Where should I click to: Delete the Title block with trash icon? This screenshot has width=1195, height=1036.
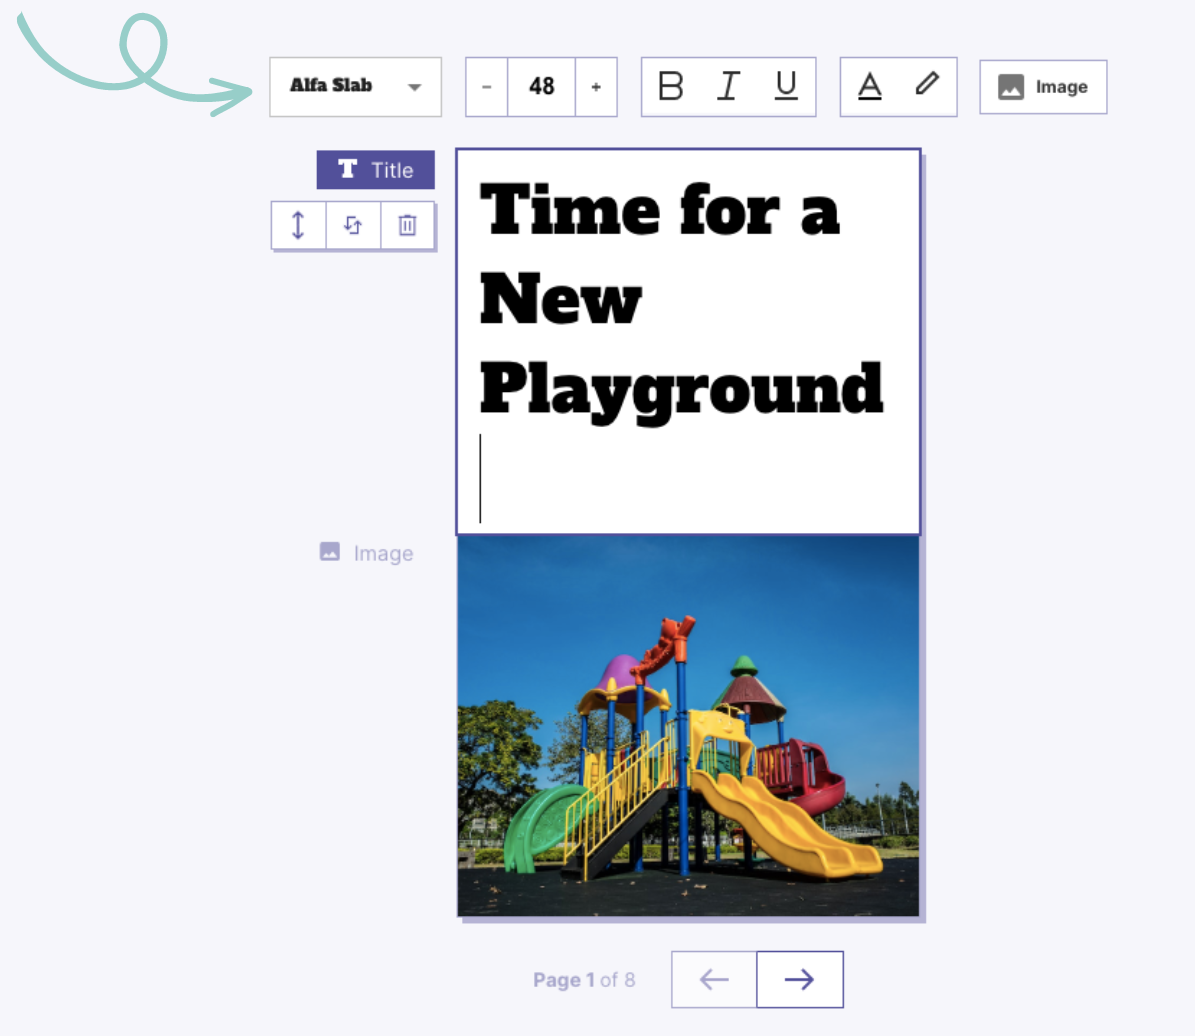coord(407,225)
